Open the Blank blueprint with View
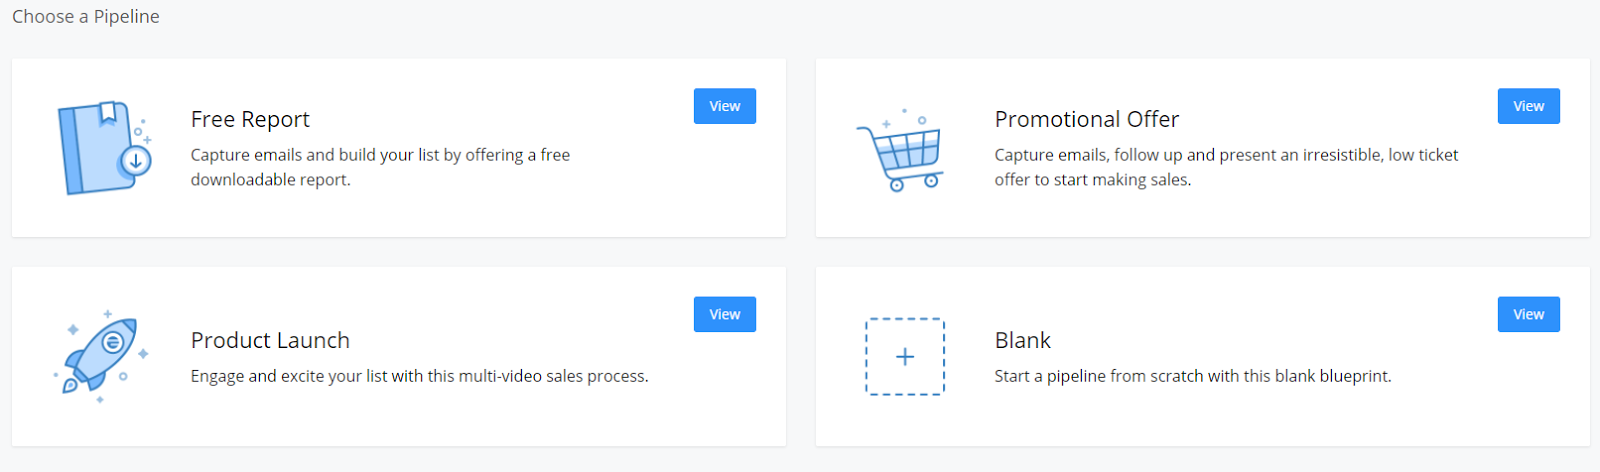The image size is (1600, 472). [x=1528, y=314]
